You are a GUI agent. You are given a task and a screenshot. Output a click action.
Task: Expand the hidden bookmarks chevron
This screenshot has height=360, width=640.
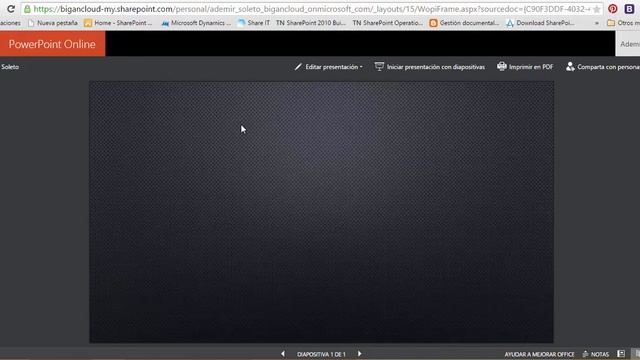click(x=597, y=23)
